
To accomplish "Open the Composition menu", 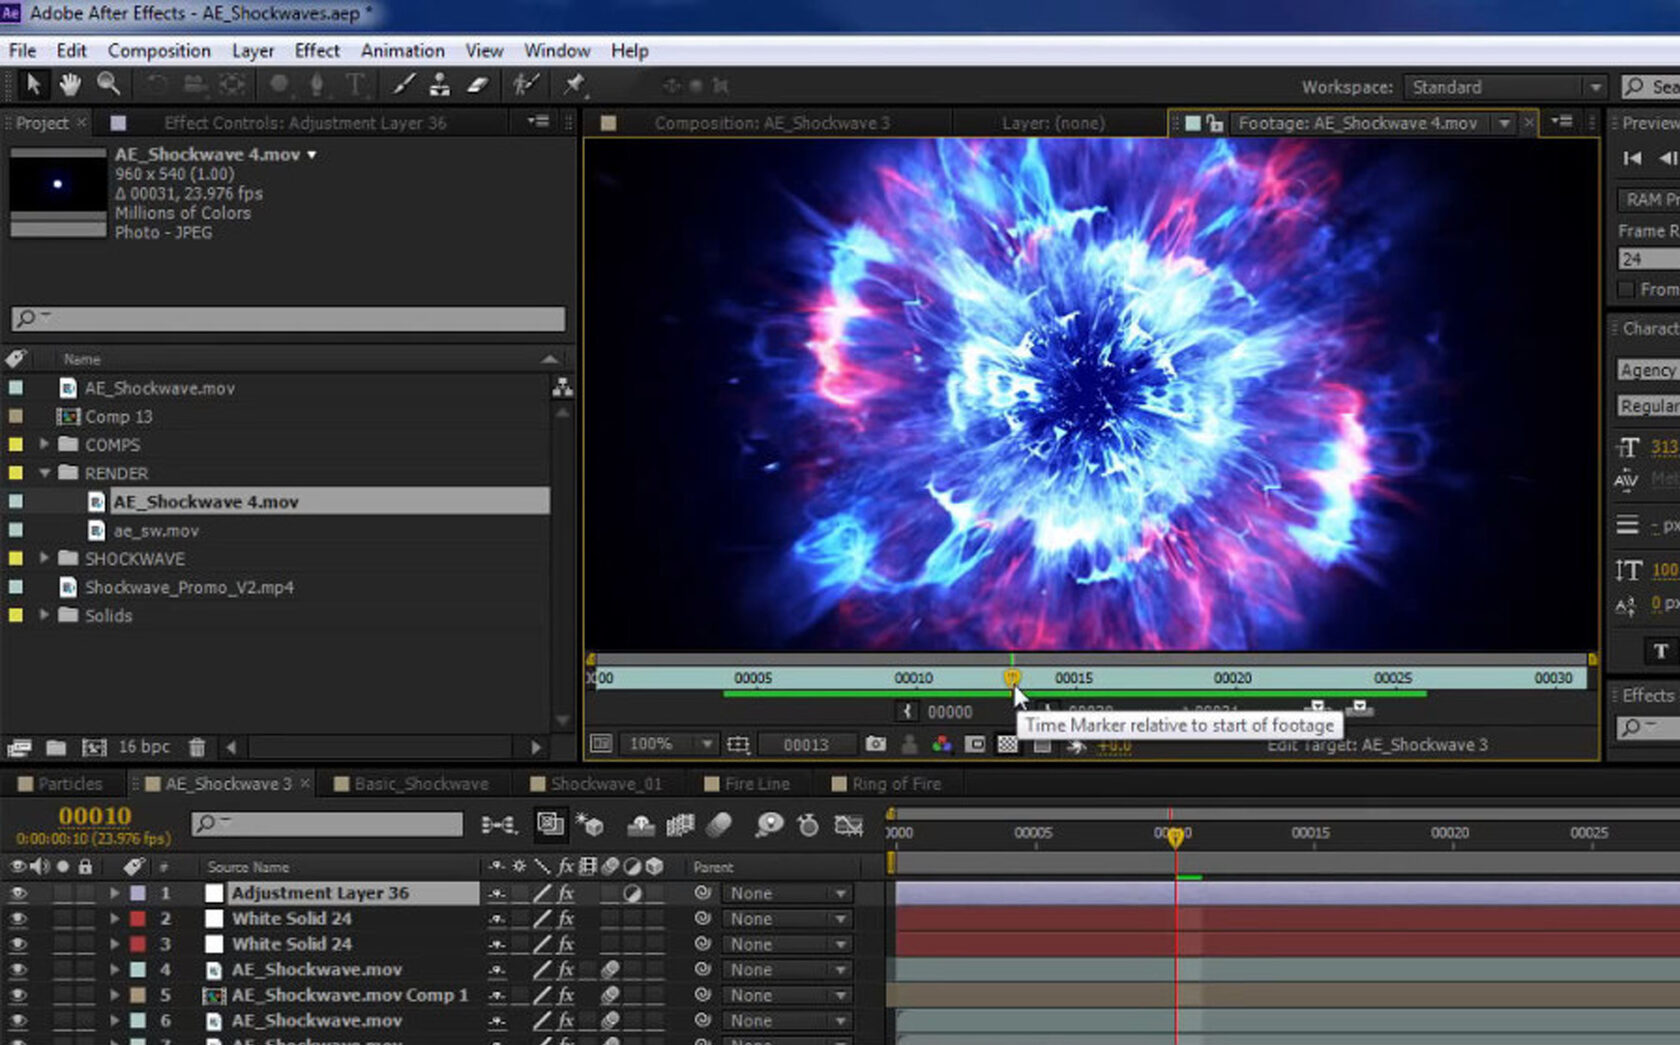I will click(159, 50).
